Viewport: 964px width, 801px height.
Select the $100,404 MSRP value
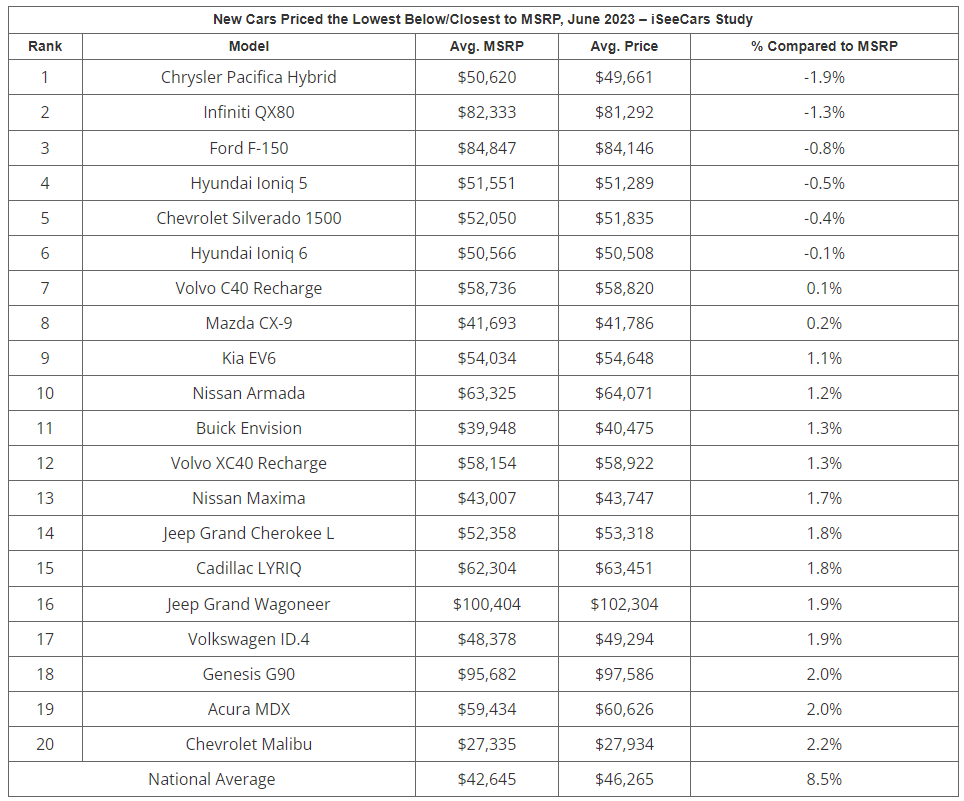[487, 604]
